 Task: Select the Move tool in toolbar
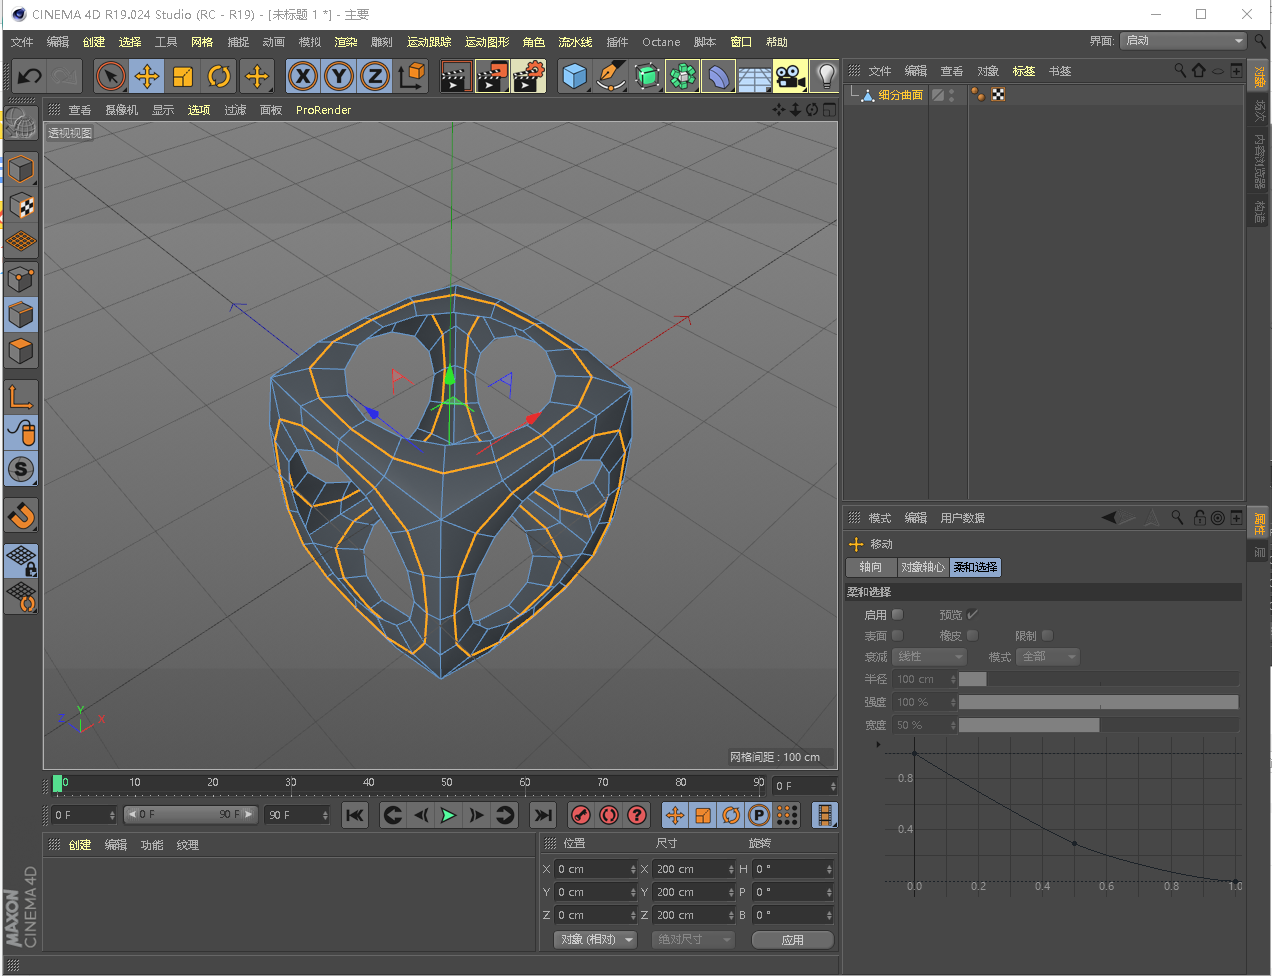point(147,76)
